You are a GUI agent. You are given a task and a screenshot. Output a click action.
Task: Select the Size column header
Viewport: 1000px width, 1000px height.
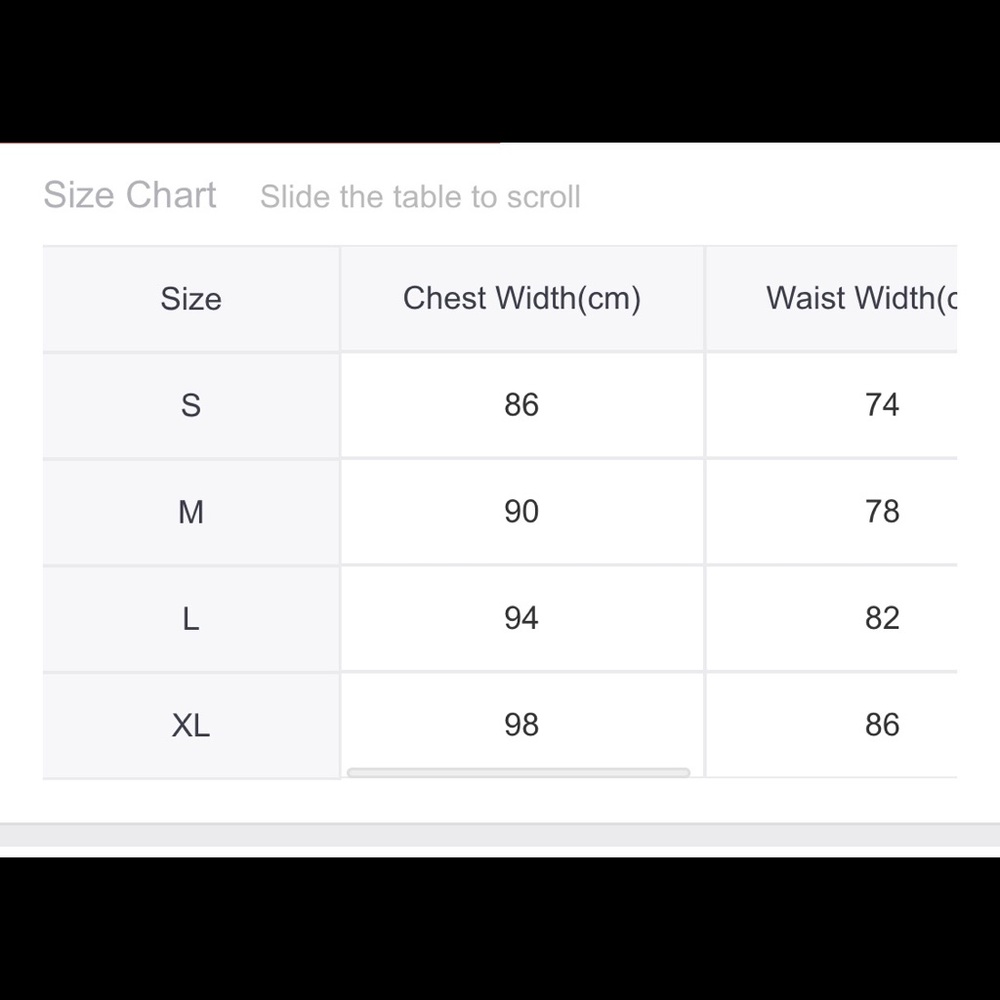[191, 299]
